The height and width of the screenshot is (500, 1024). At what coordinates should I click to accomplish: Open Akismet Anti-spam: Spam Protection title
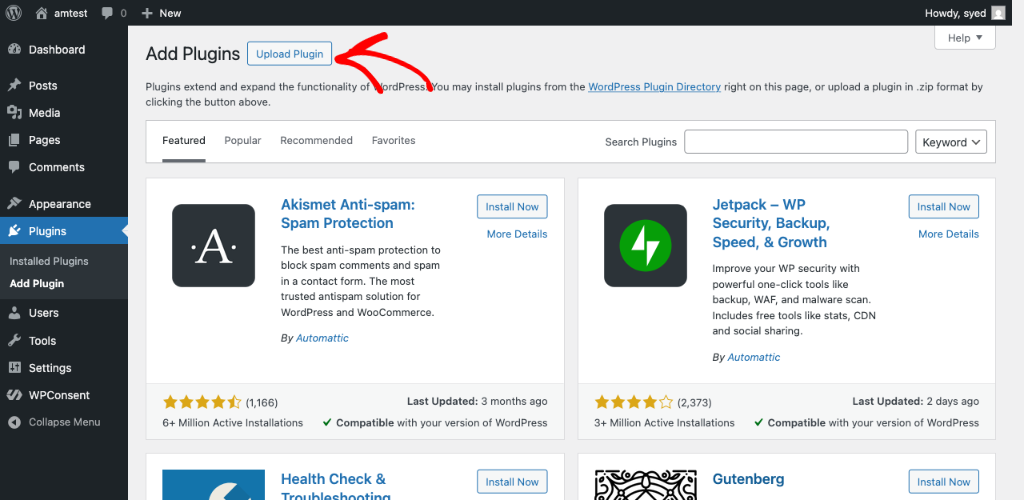tap(347, 213)
